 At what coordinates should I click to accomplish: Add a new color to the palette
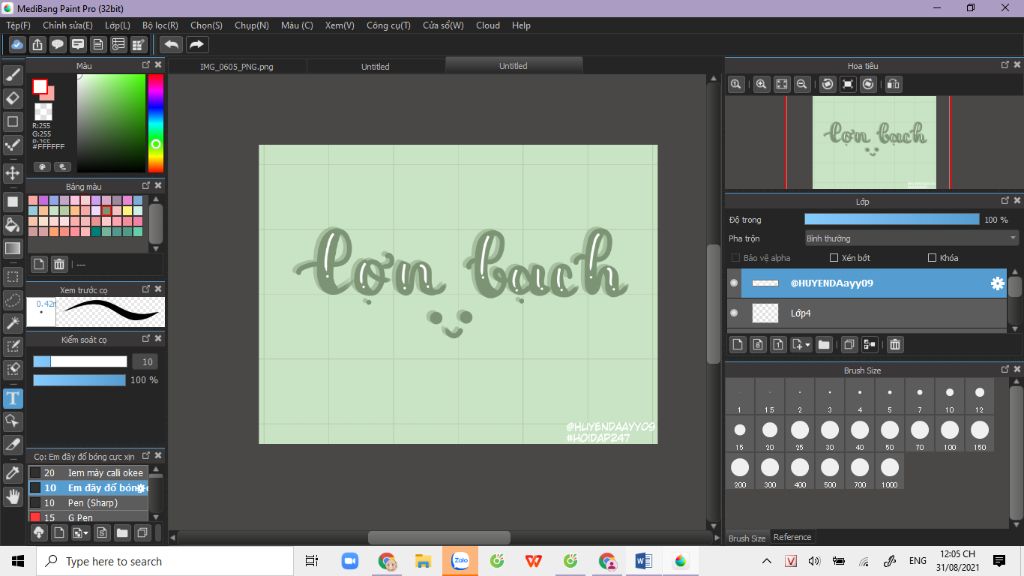click(39, 264)
